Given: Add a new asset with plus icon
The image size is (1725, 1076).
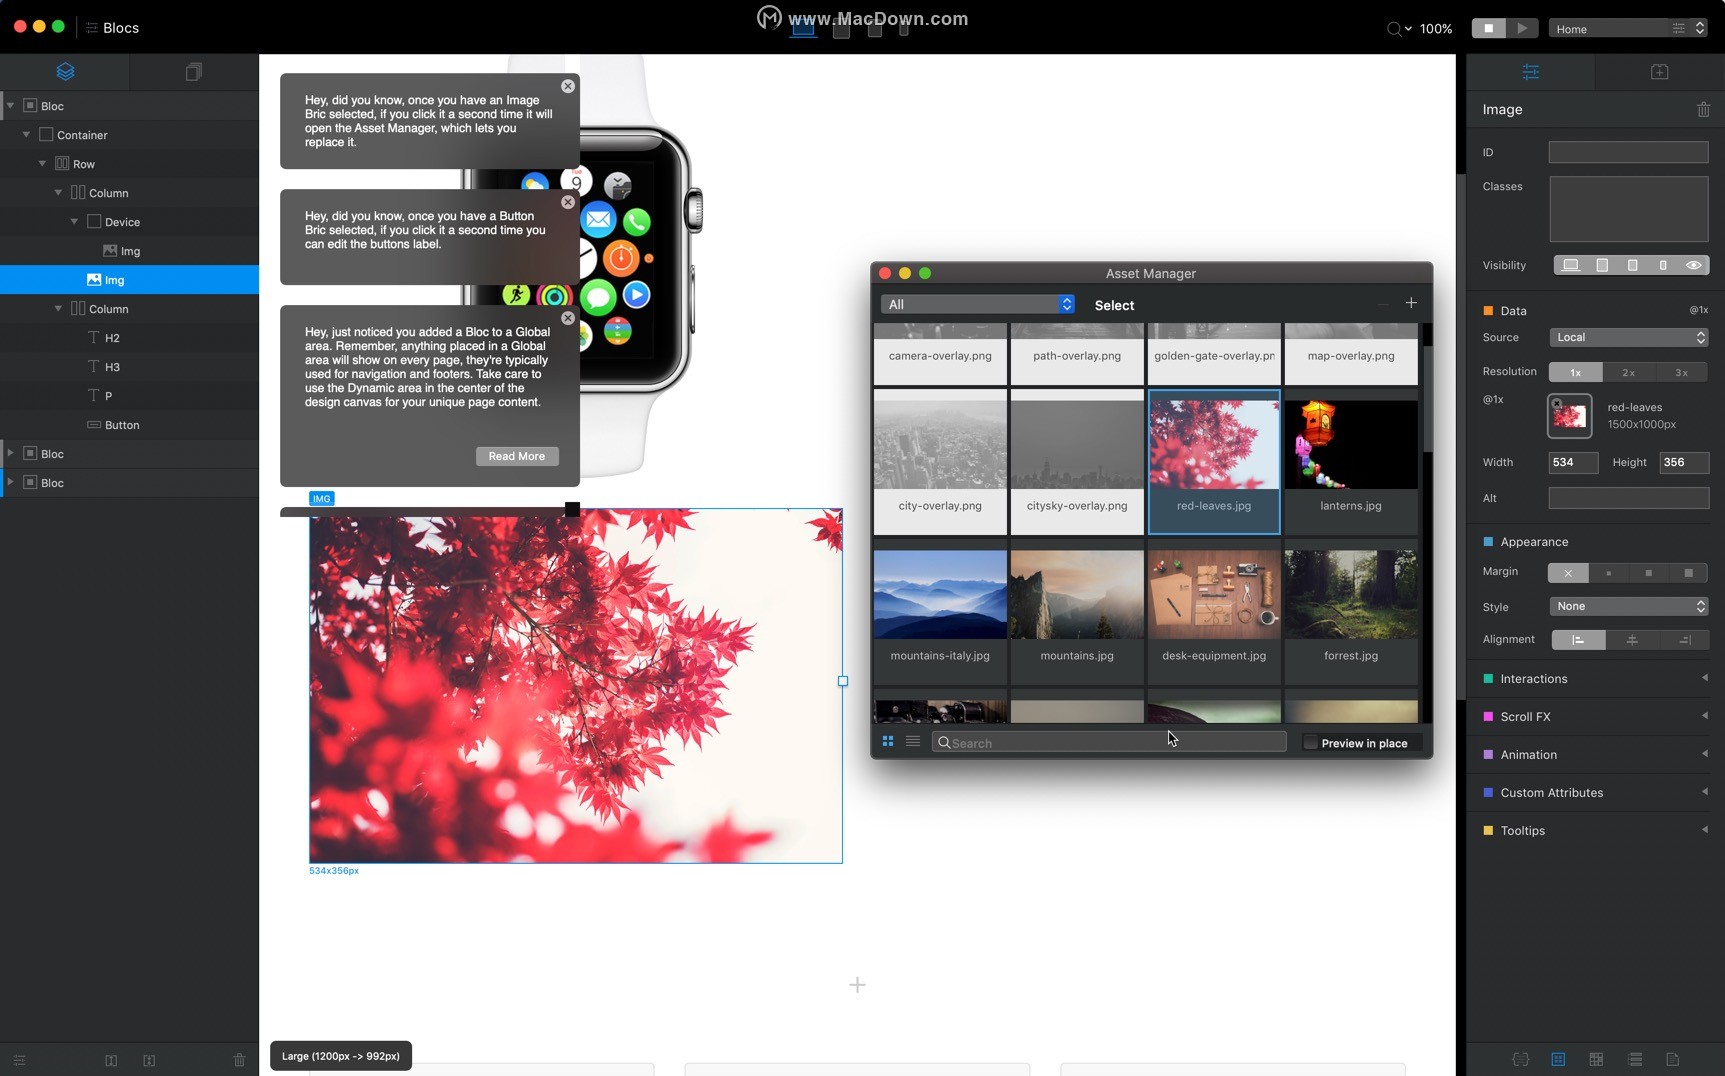Looking at the screenshot, I should pos(1411,304).
